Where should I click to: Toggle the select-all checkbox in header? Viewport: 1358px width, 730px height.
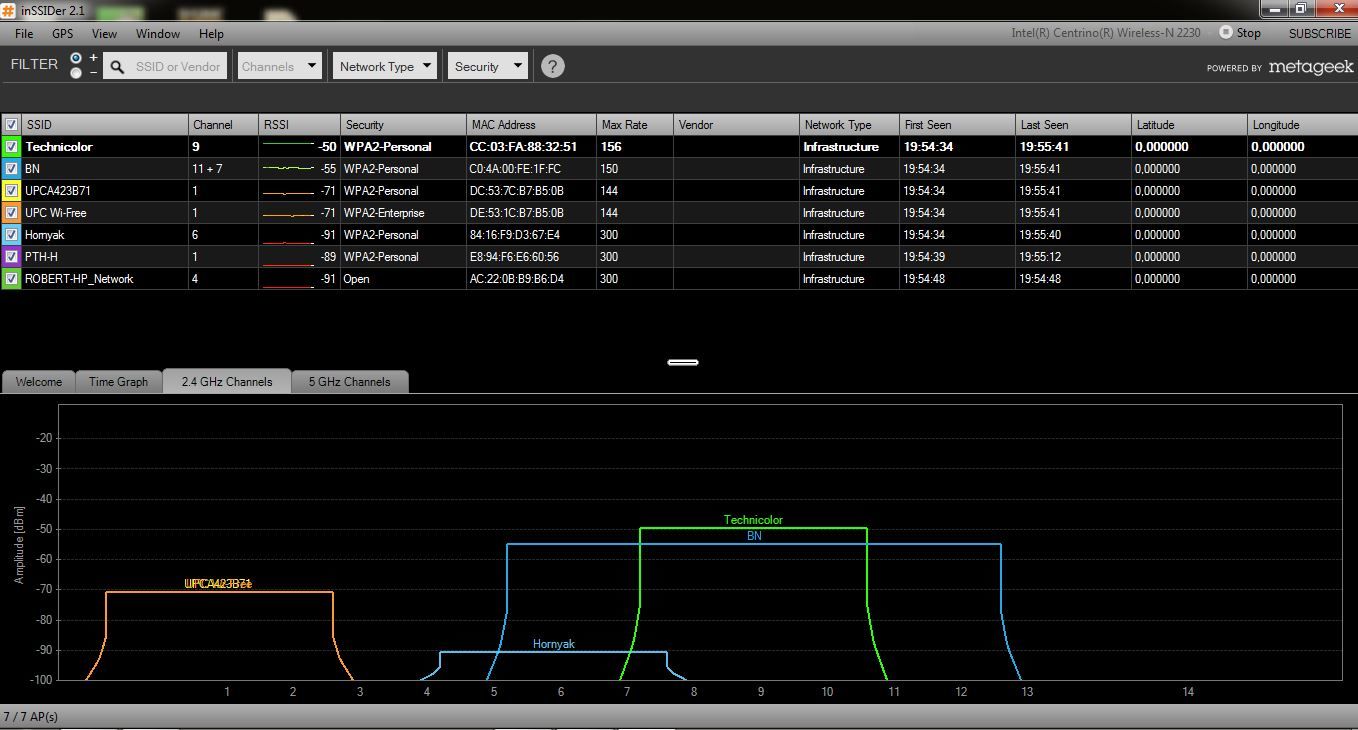click(11, 125)
